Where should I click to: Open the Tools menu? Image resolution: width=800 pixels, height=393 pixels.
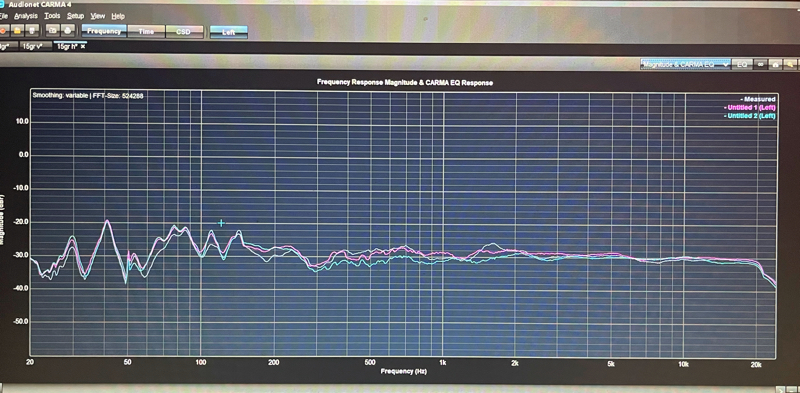click(x=52, y=16)
